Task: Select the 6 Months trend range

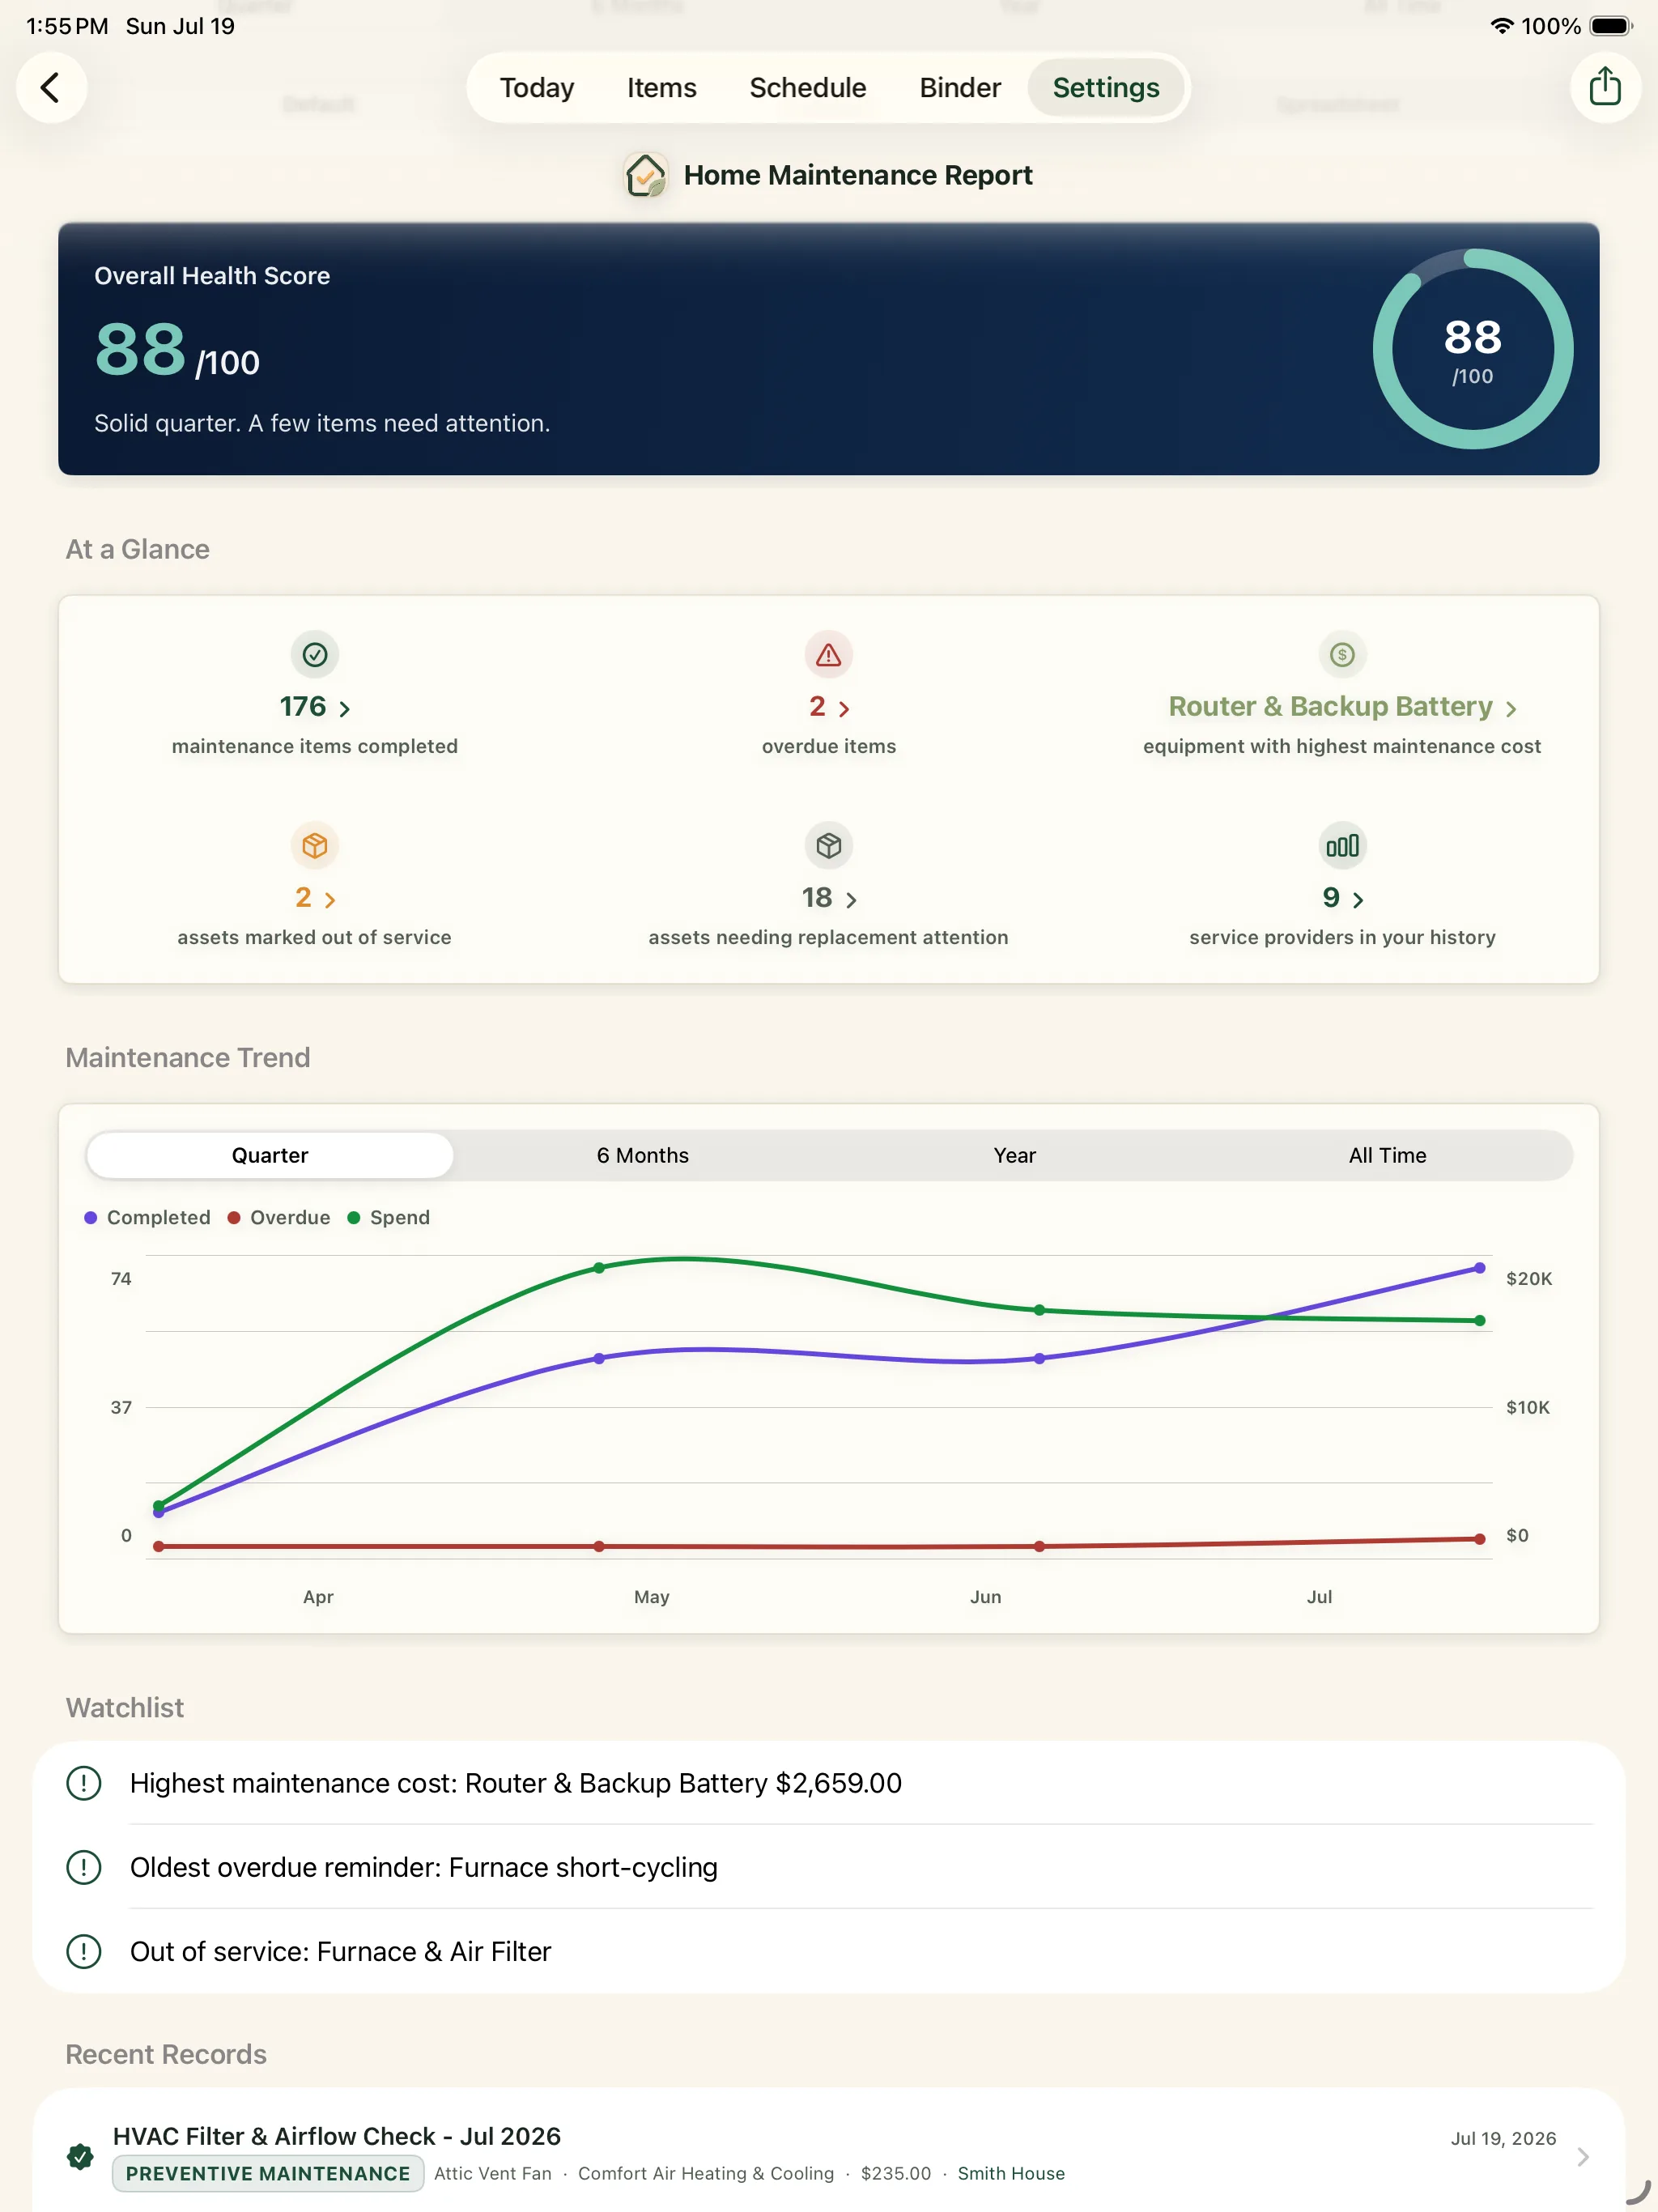Action: (643, 1155)
